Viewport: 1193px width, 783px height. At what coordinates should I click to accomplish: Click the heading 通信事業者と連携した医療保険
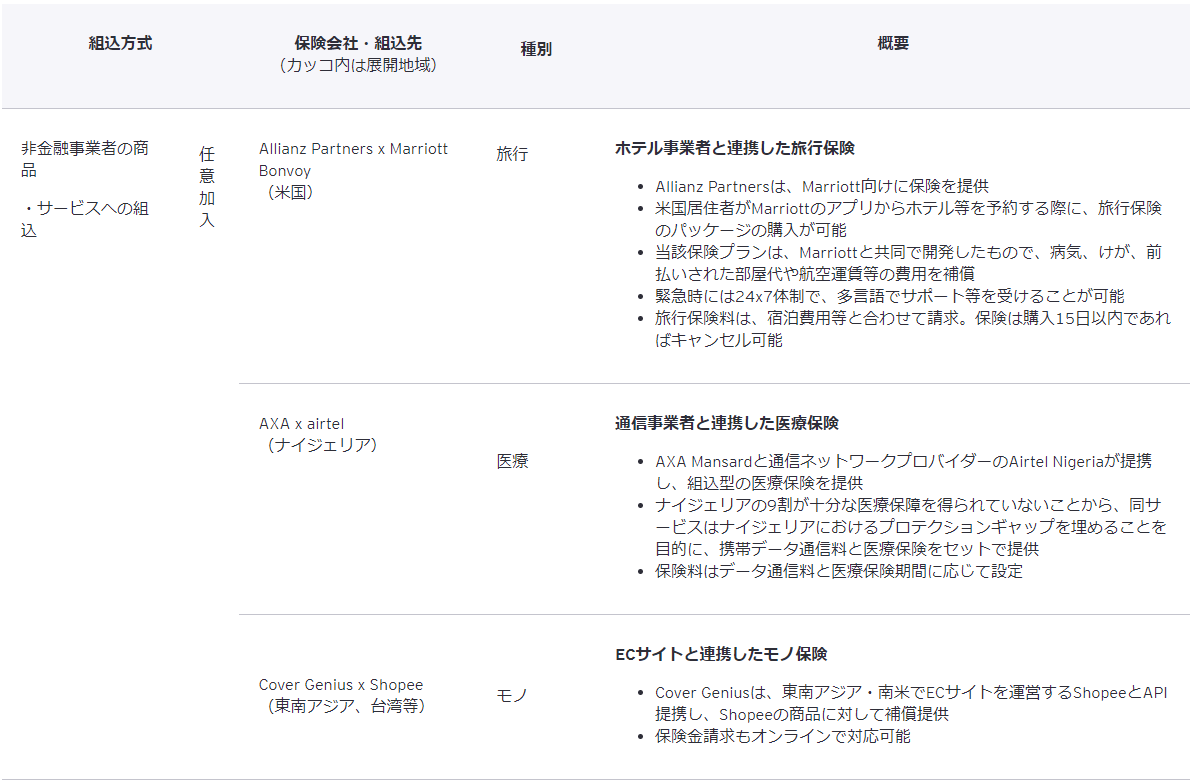726,423
